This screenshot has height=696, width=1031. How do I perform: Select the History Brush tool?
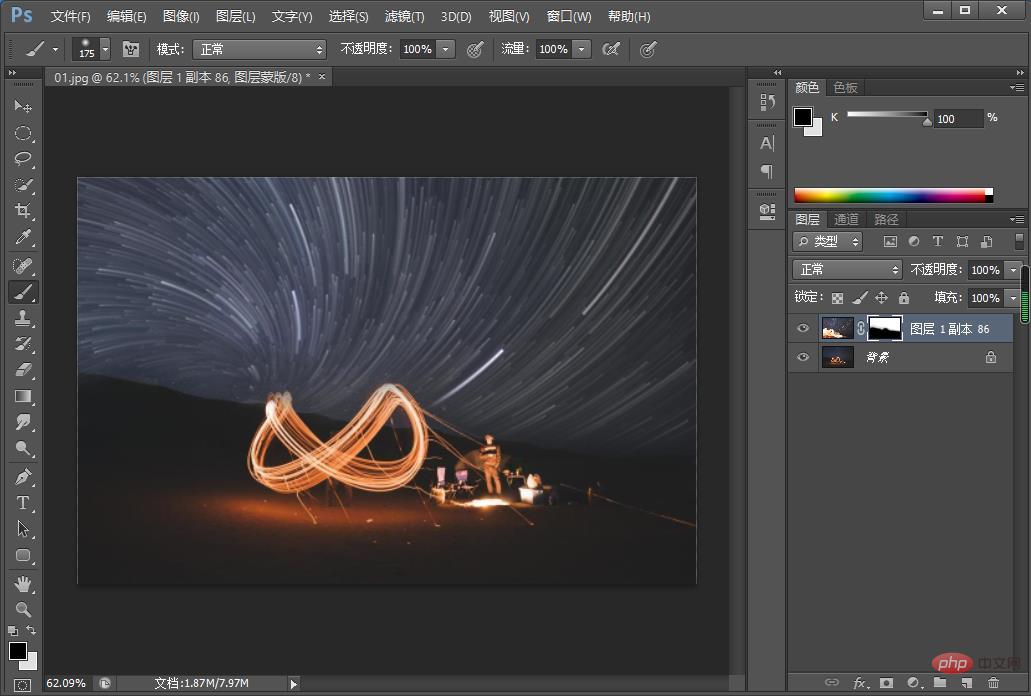tap(23, 344)
